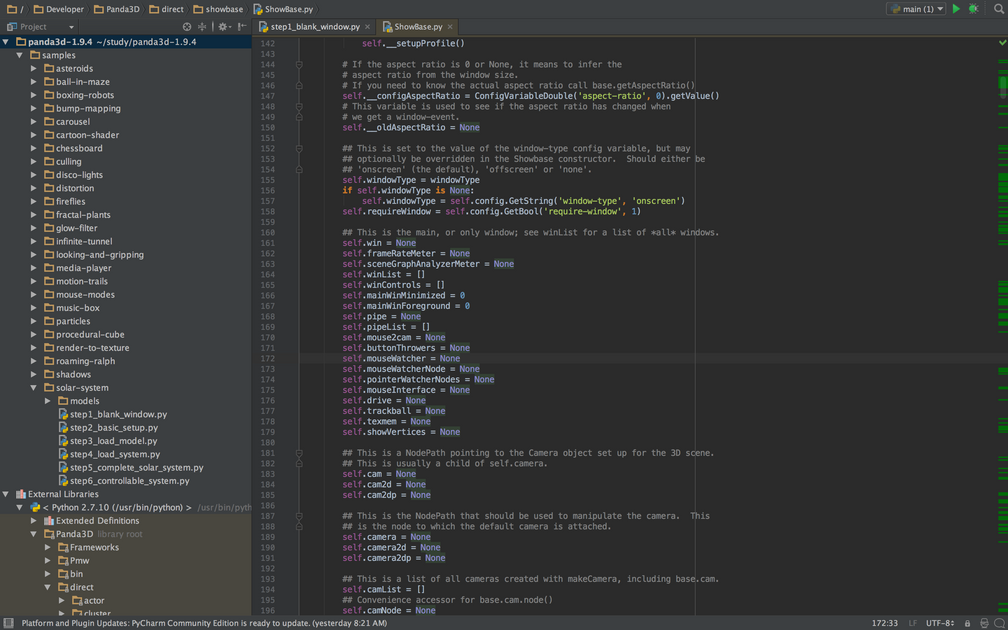The width and height of the screenshot is (1008, 630).
Task: Click the Python logo in the run selector
Action: pos(893,8)
